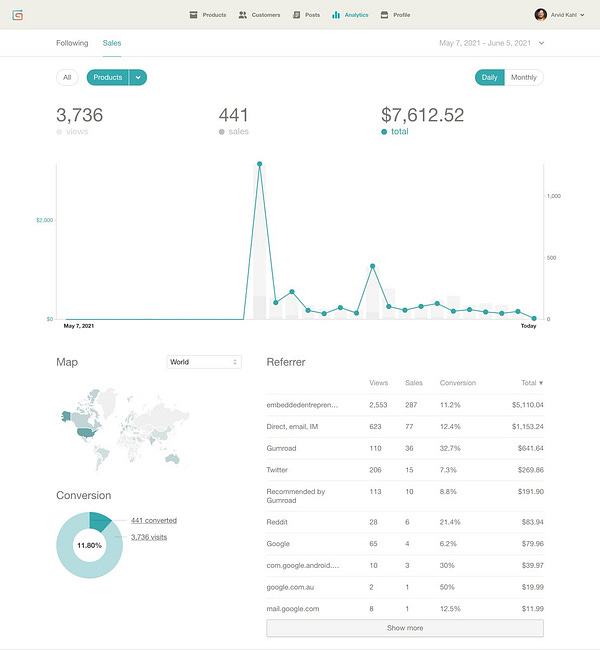Switch to the Sales tab

point(112,43)
